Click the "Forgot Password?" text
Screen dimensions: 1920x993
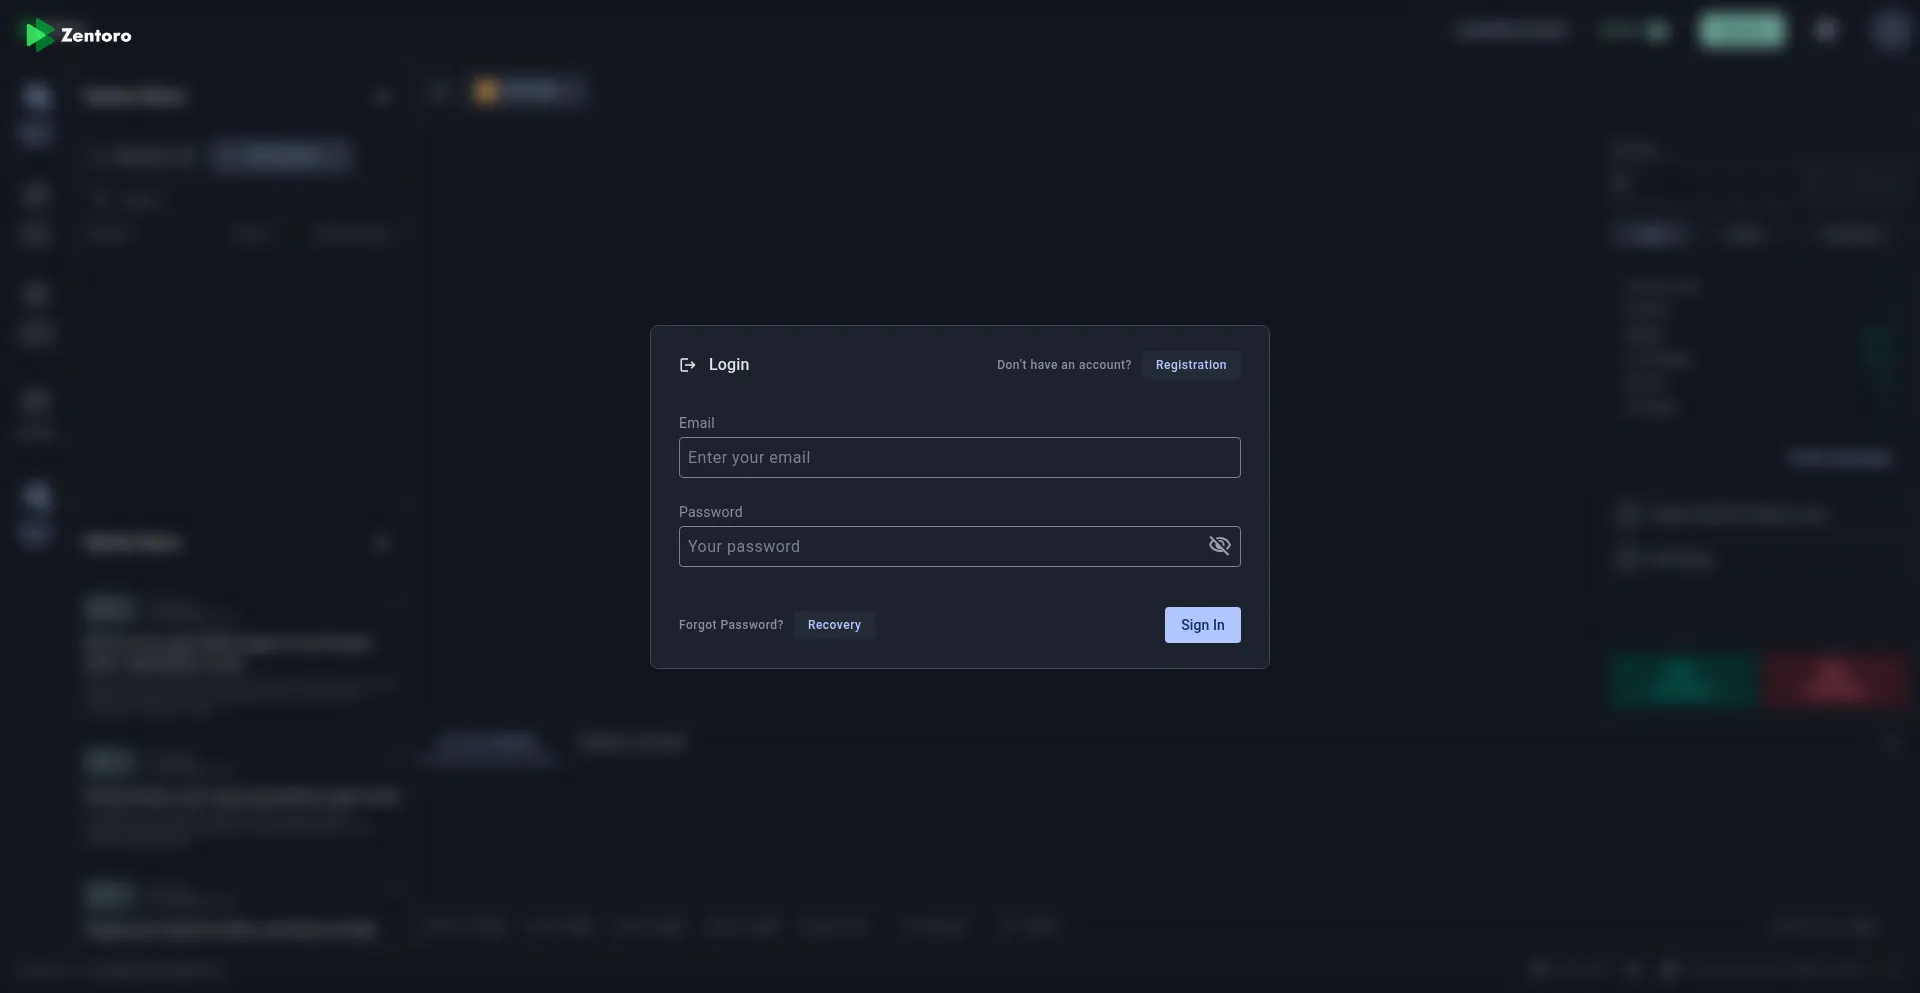click(x=730, y=625)
